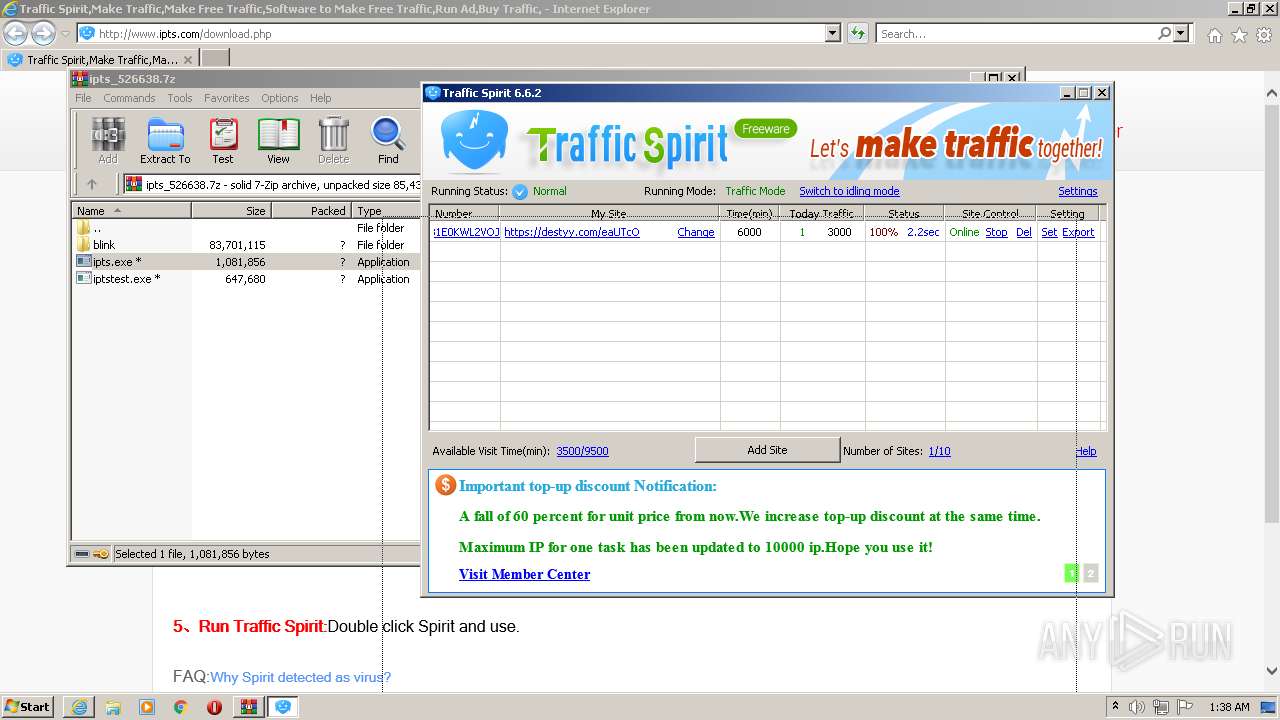Image resolution: width=1280 pixels, height=720 pixels.
Task: Click the 3500/9500 visit time link
Action: click(582, 451)
